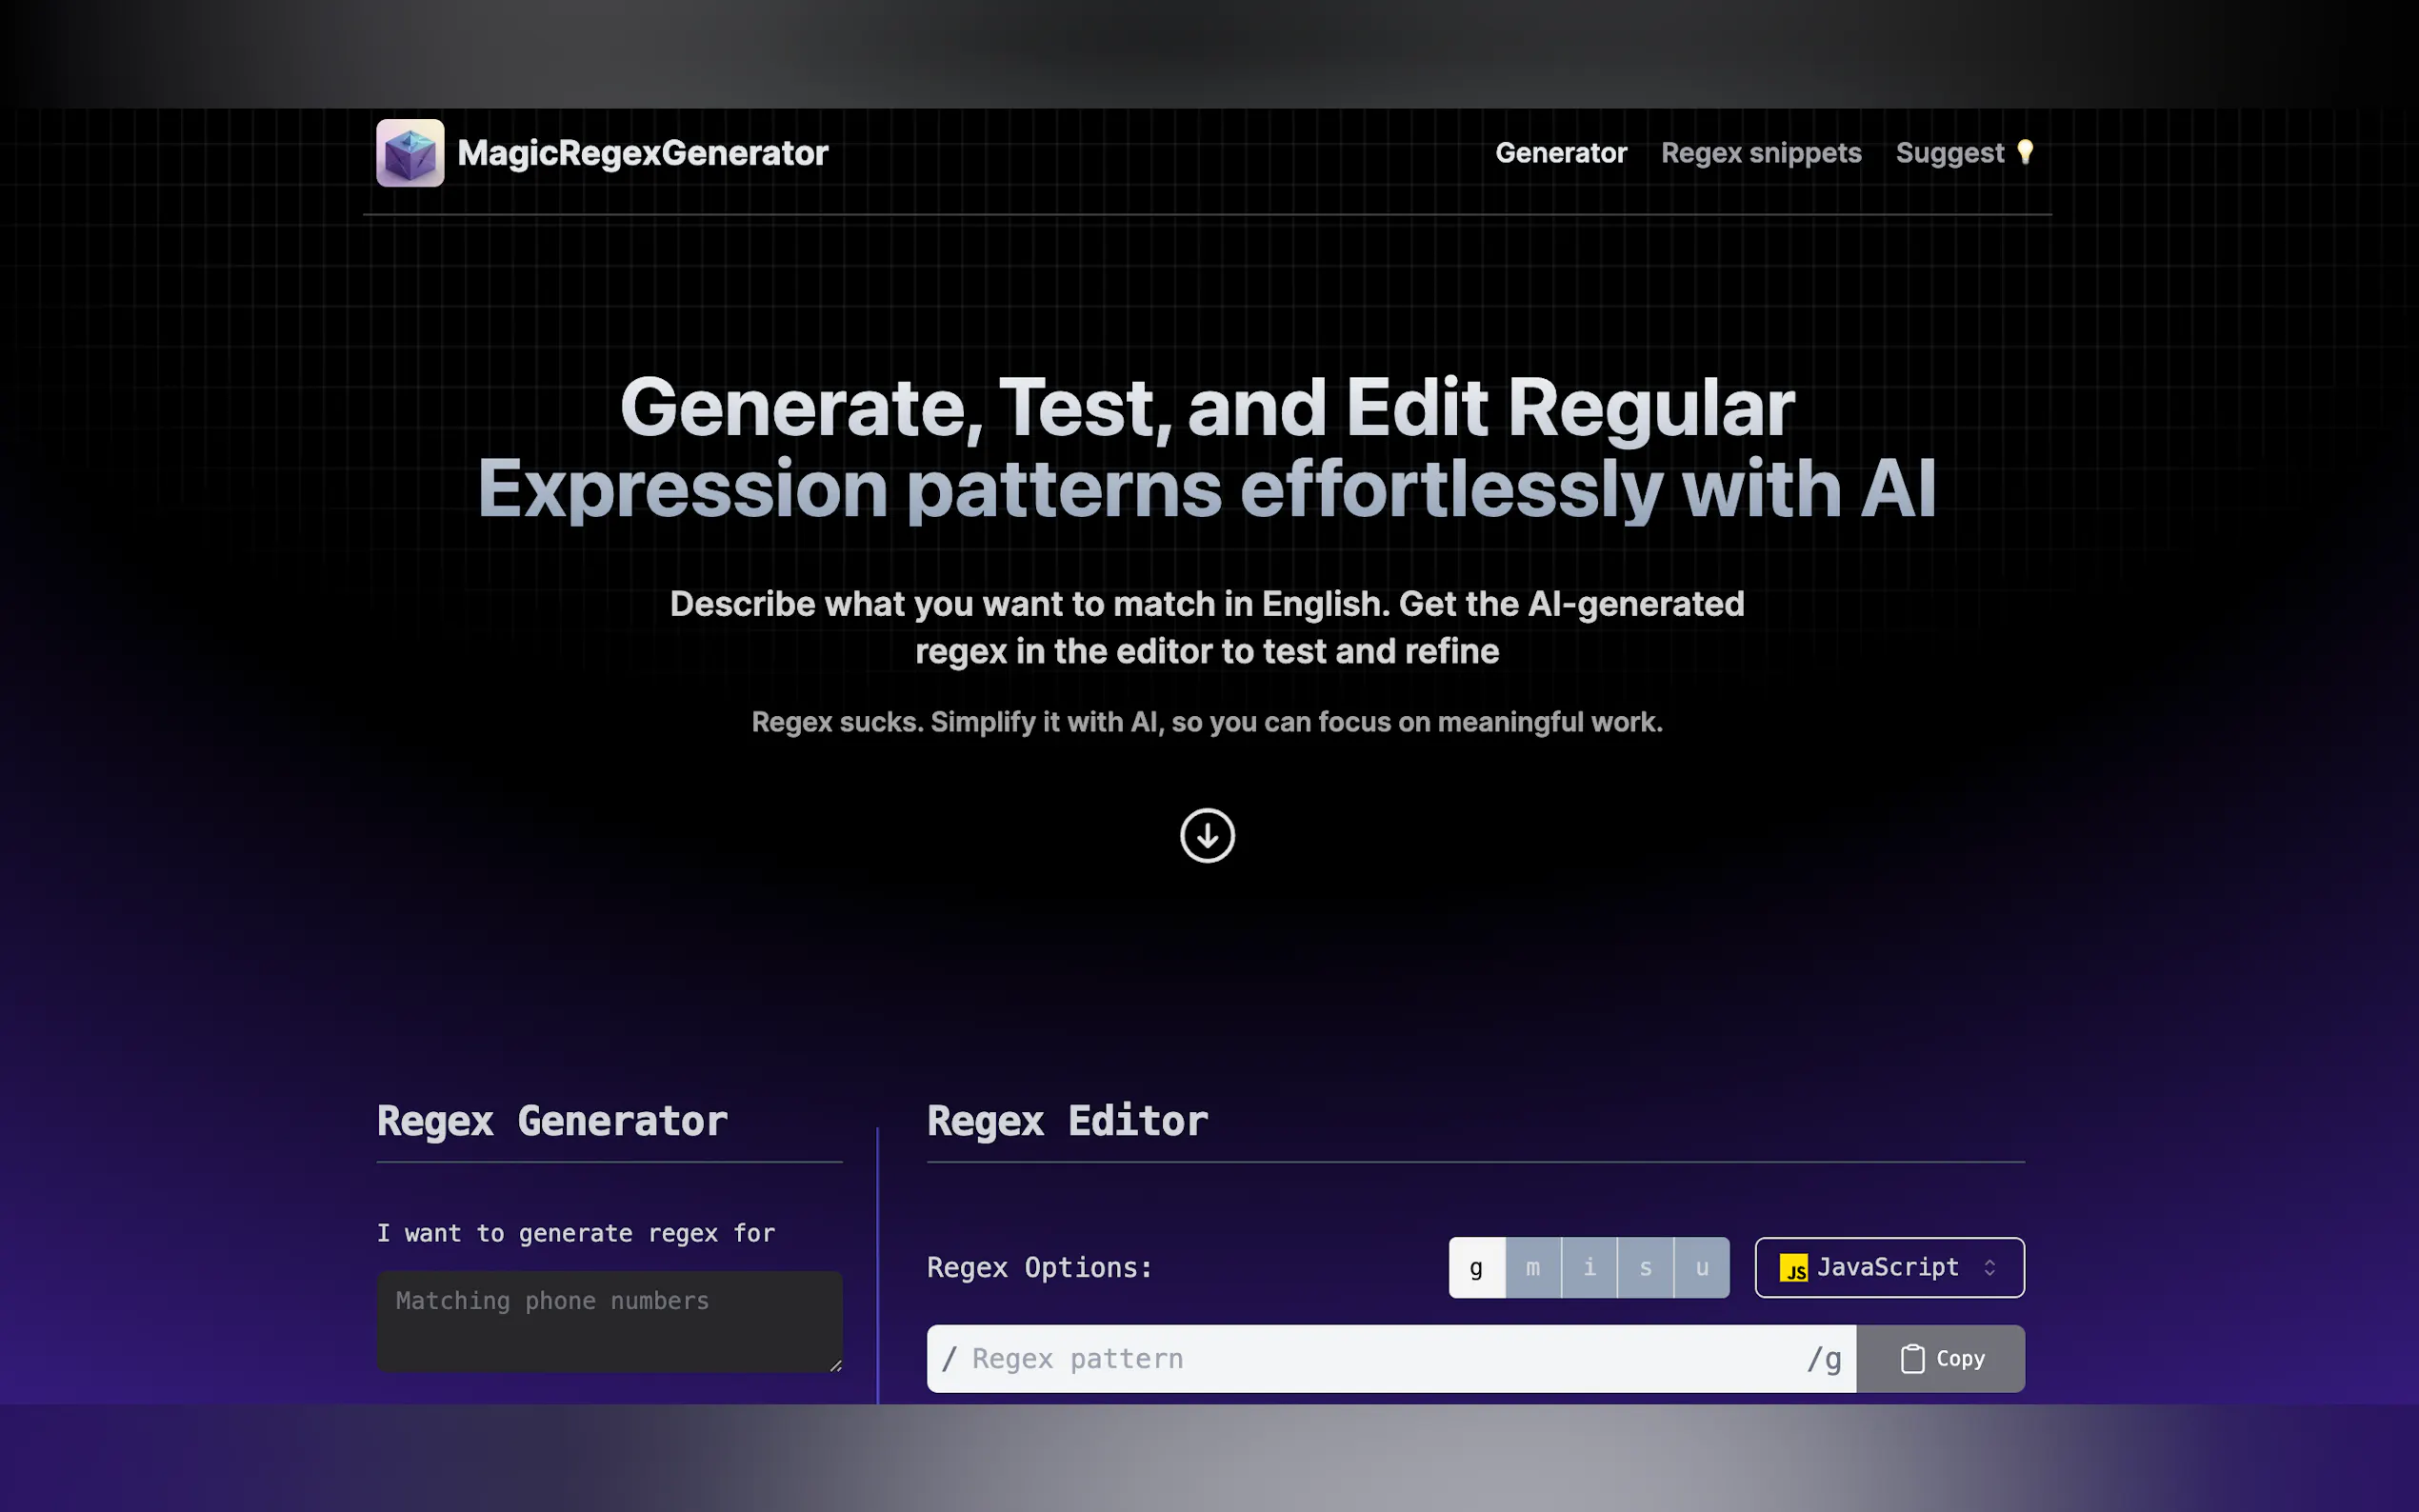This screenshot has width=2419, height=1512.
Task: Toggle the global 'g' regex flag
Action: (1476, 1268)
